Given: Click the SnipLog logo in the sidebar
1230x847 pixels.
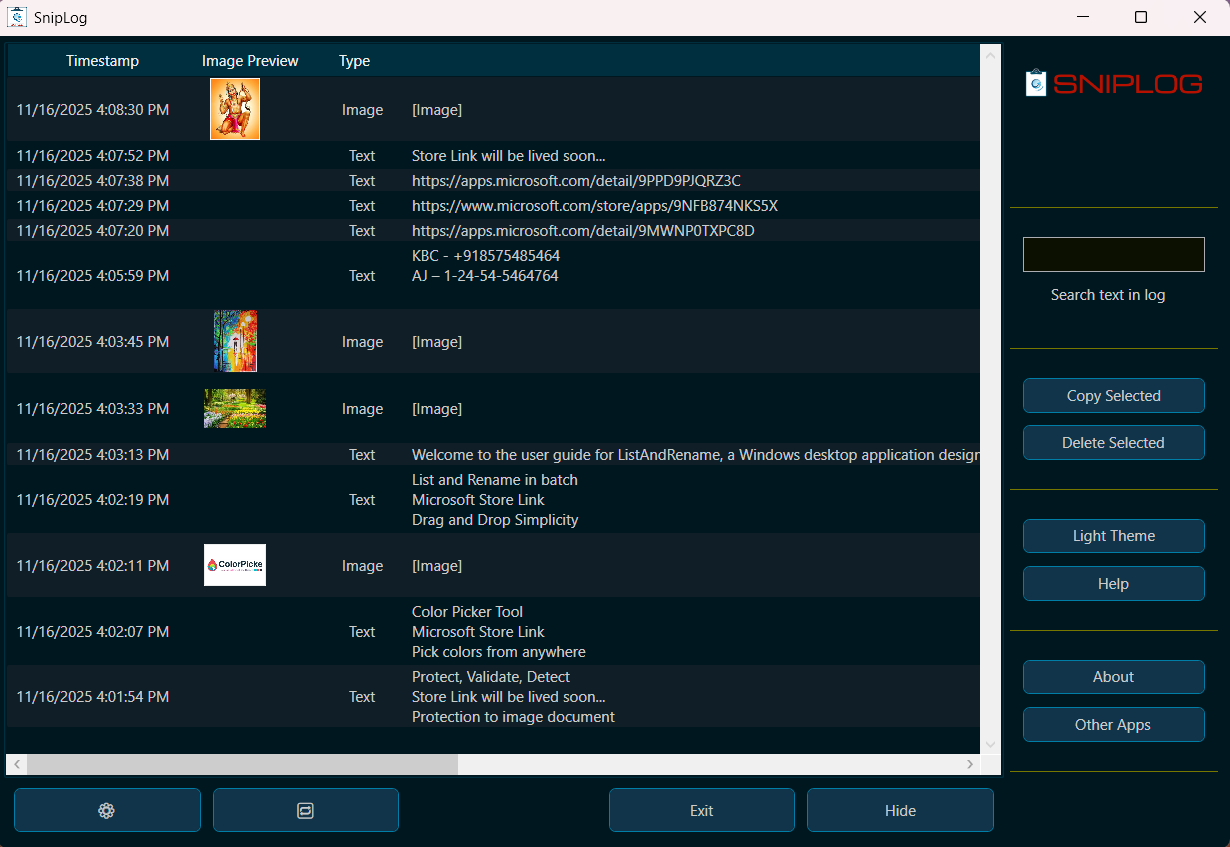Looking at the screenshot, I should click(1113, 83).
